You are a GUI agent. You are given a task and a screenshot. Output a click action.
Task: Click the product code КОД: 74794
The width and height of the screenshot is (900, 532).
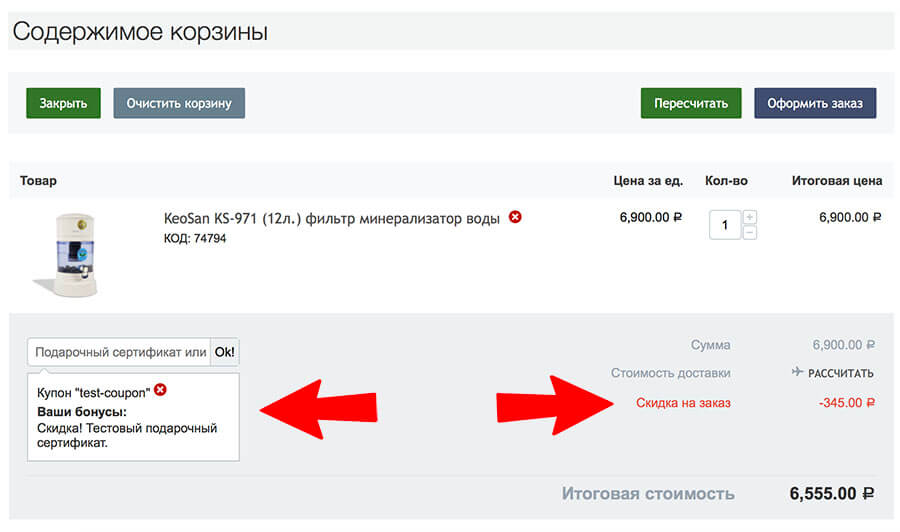click(x=194, y=239)
